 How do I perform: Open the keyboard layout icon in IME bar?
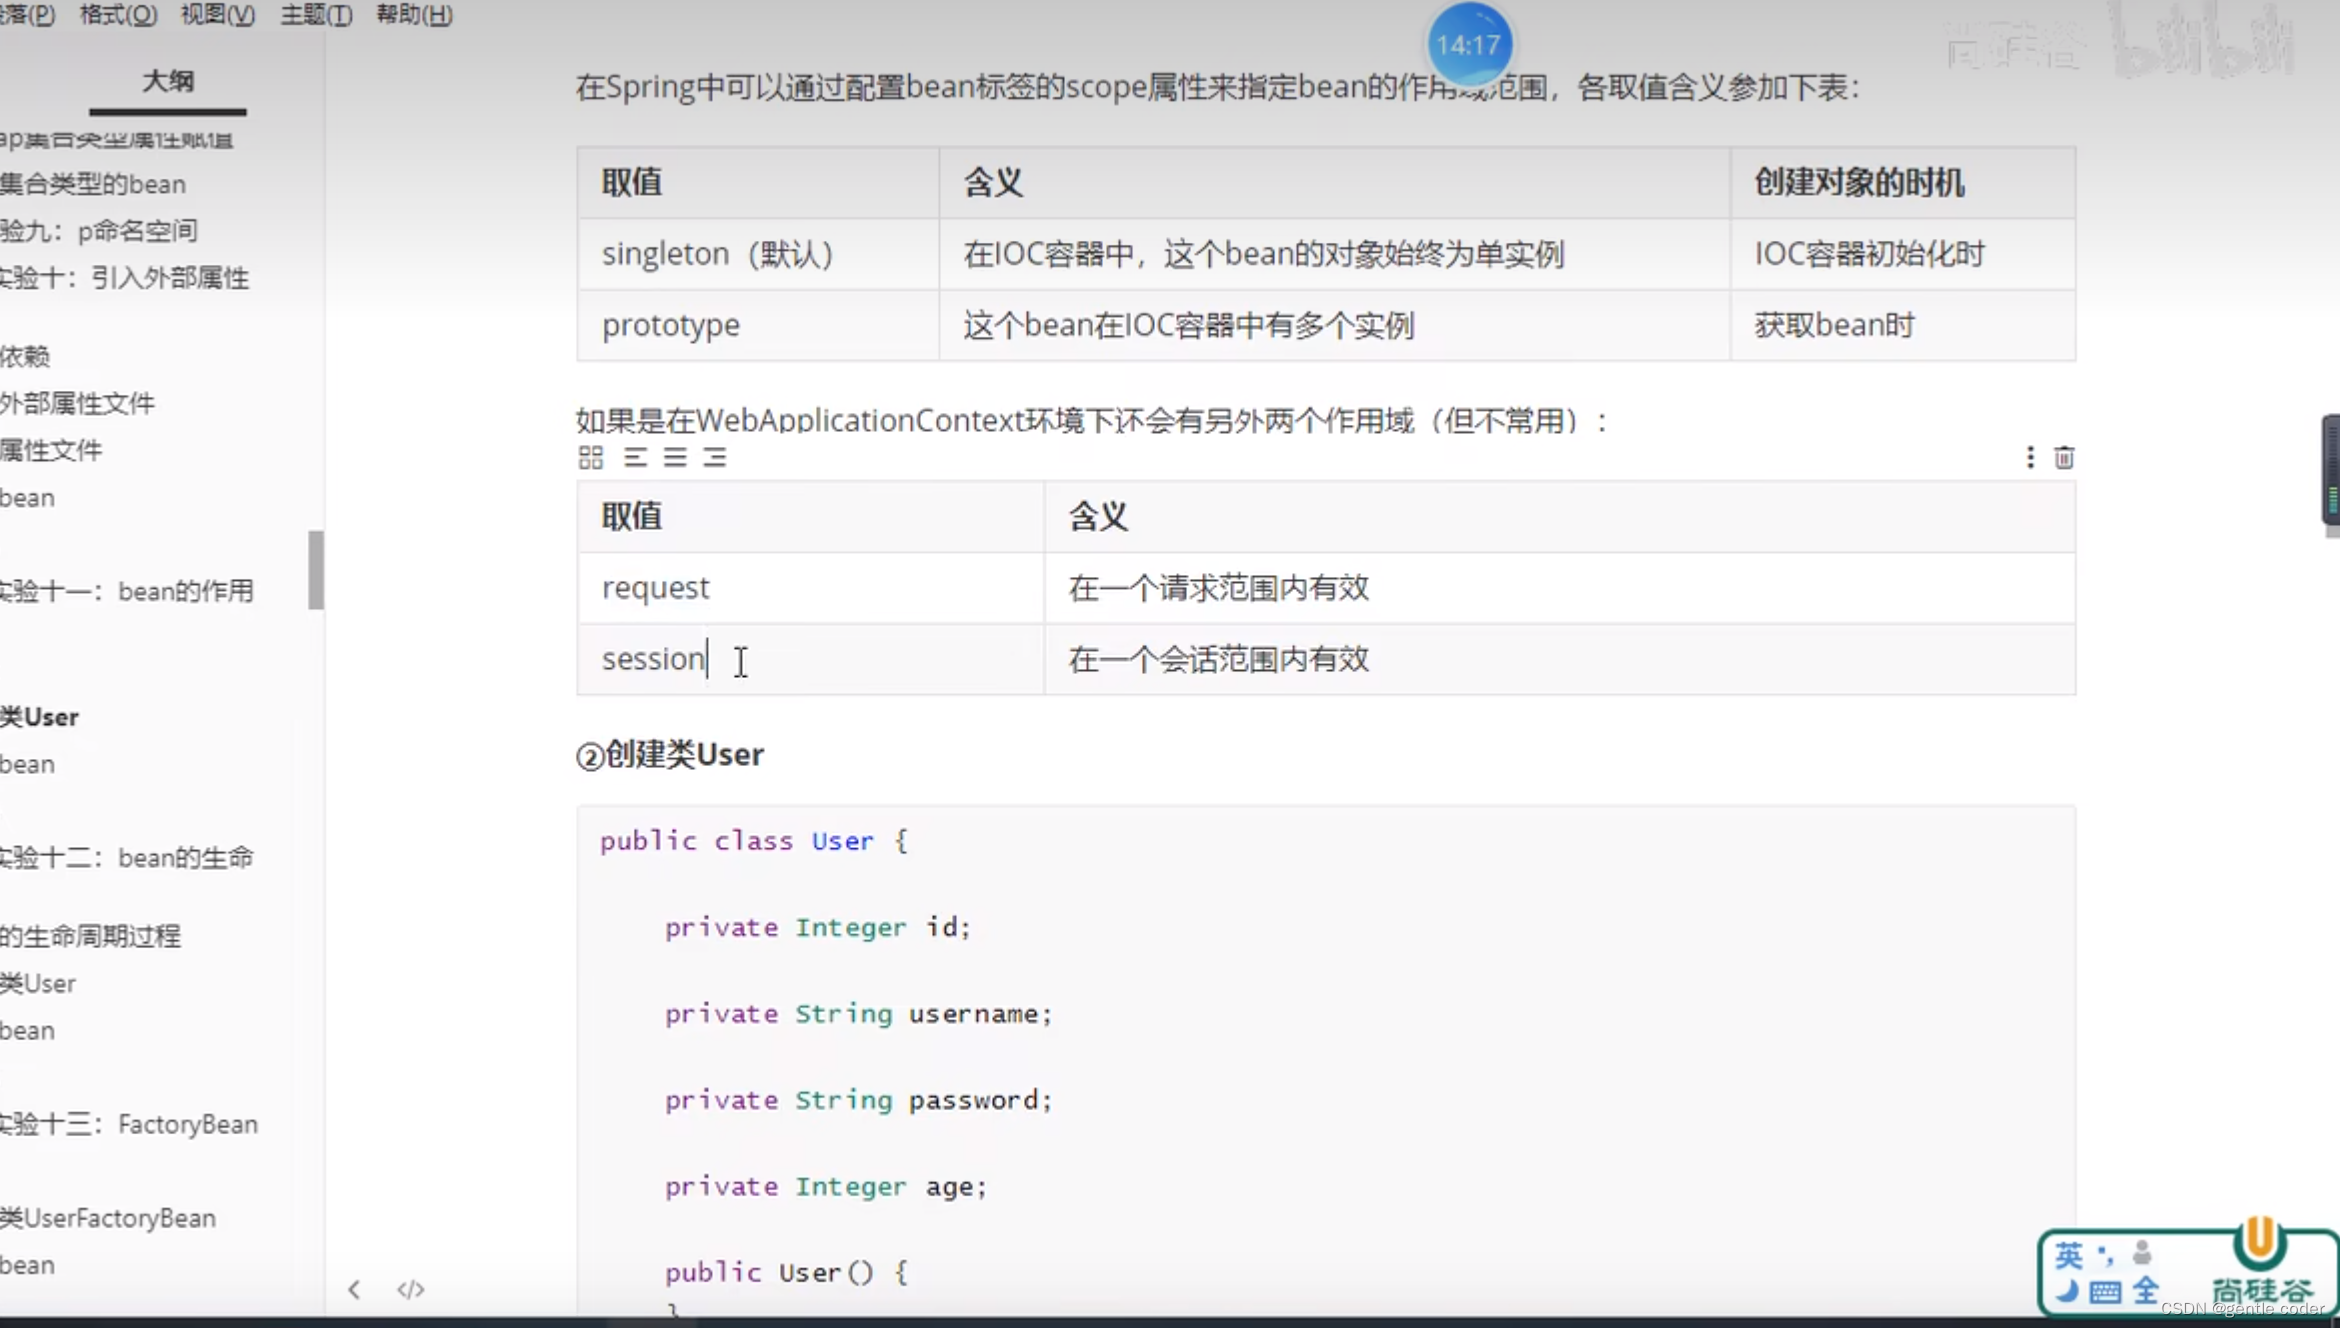2105,1291
